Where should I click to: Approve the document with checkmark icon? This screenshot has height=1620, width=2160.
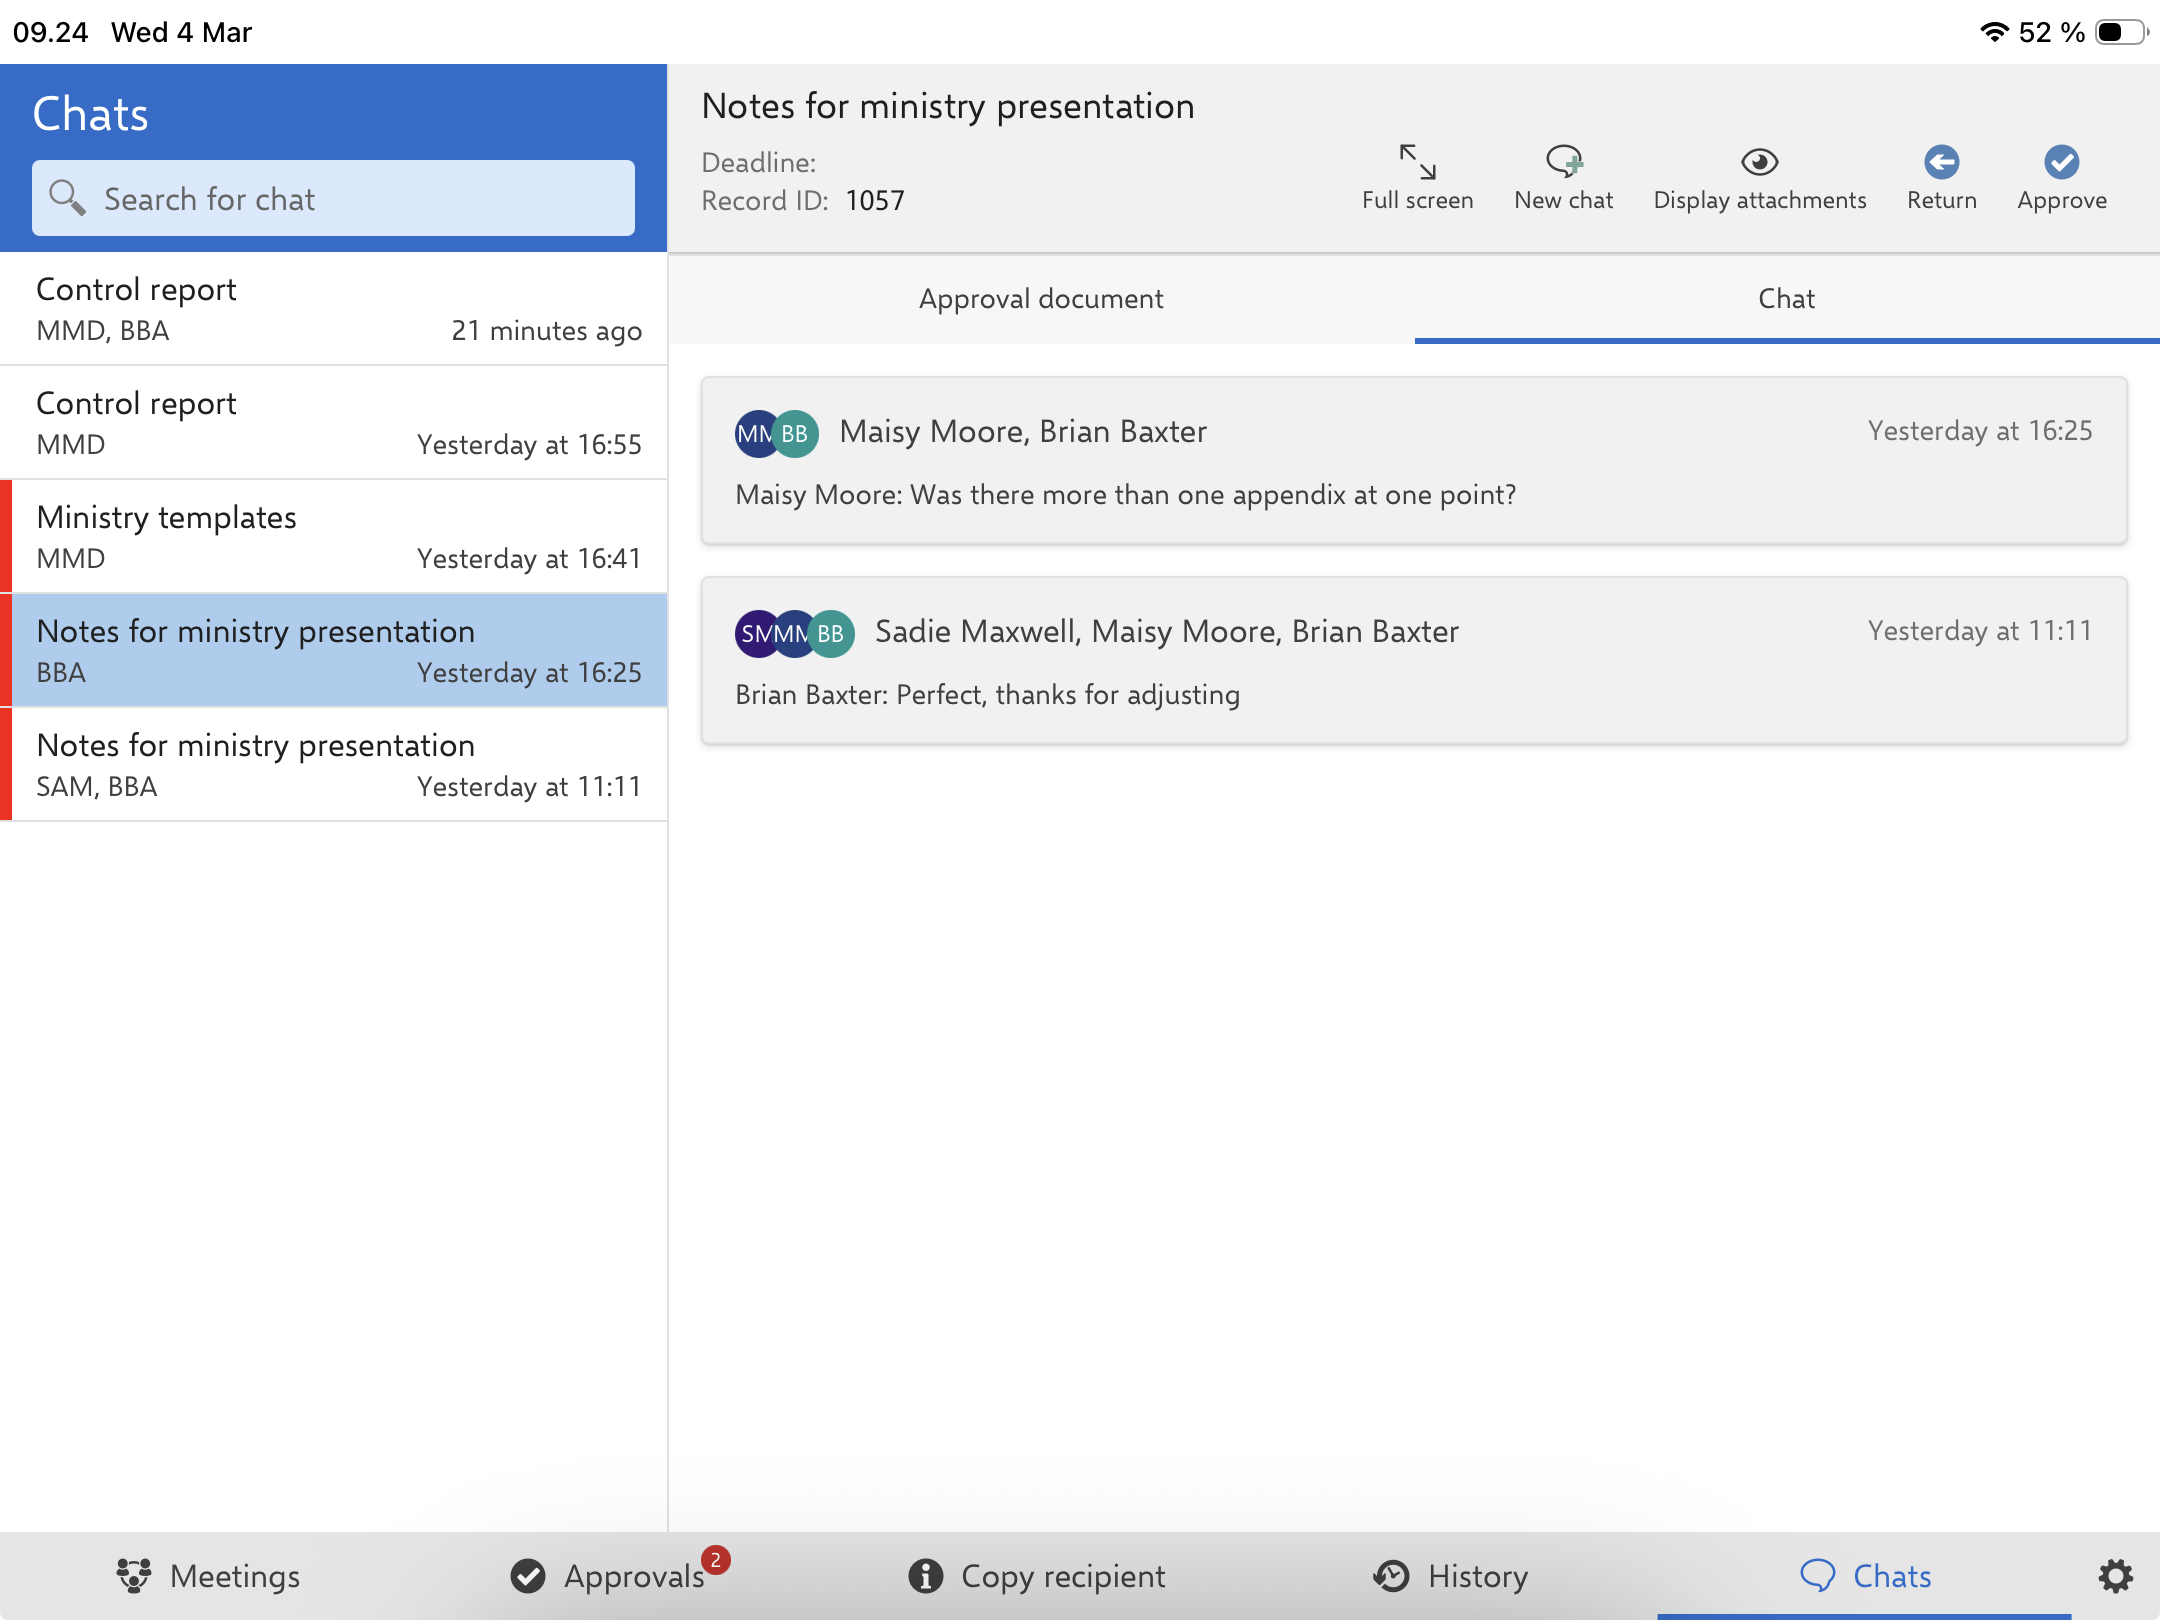pyautogui.click(x=2061, y=162)
